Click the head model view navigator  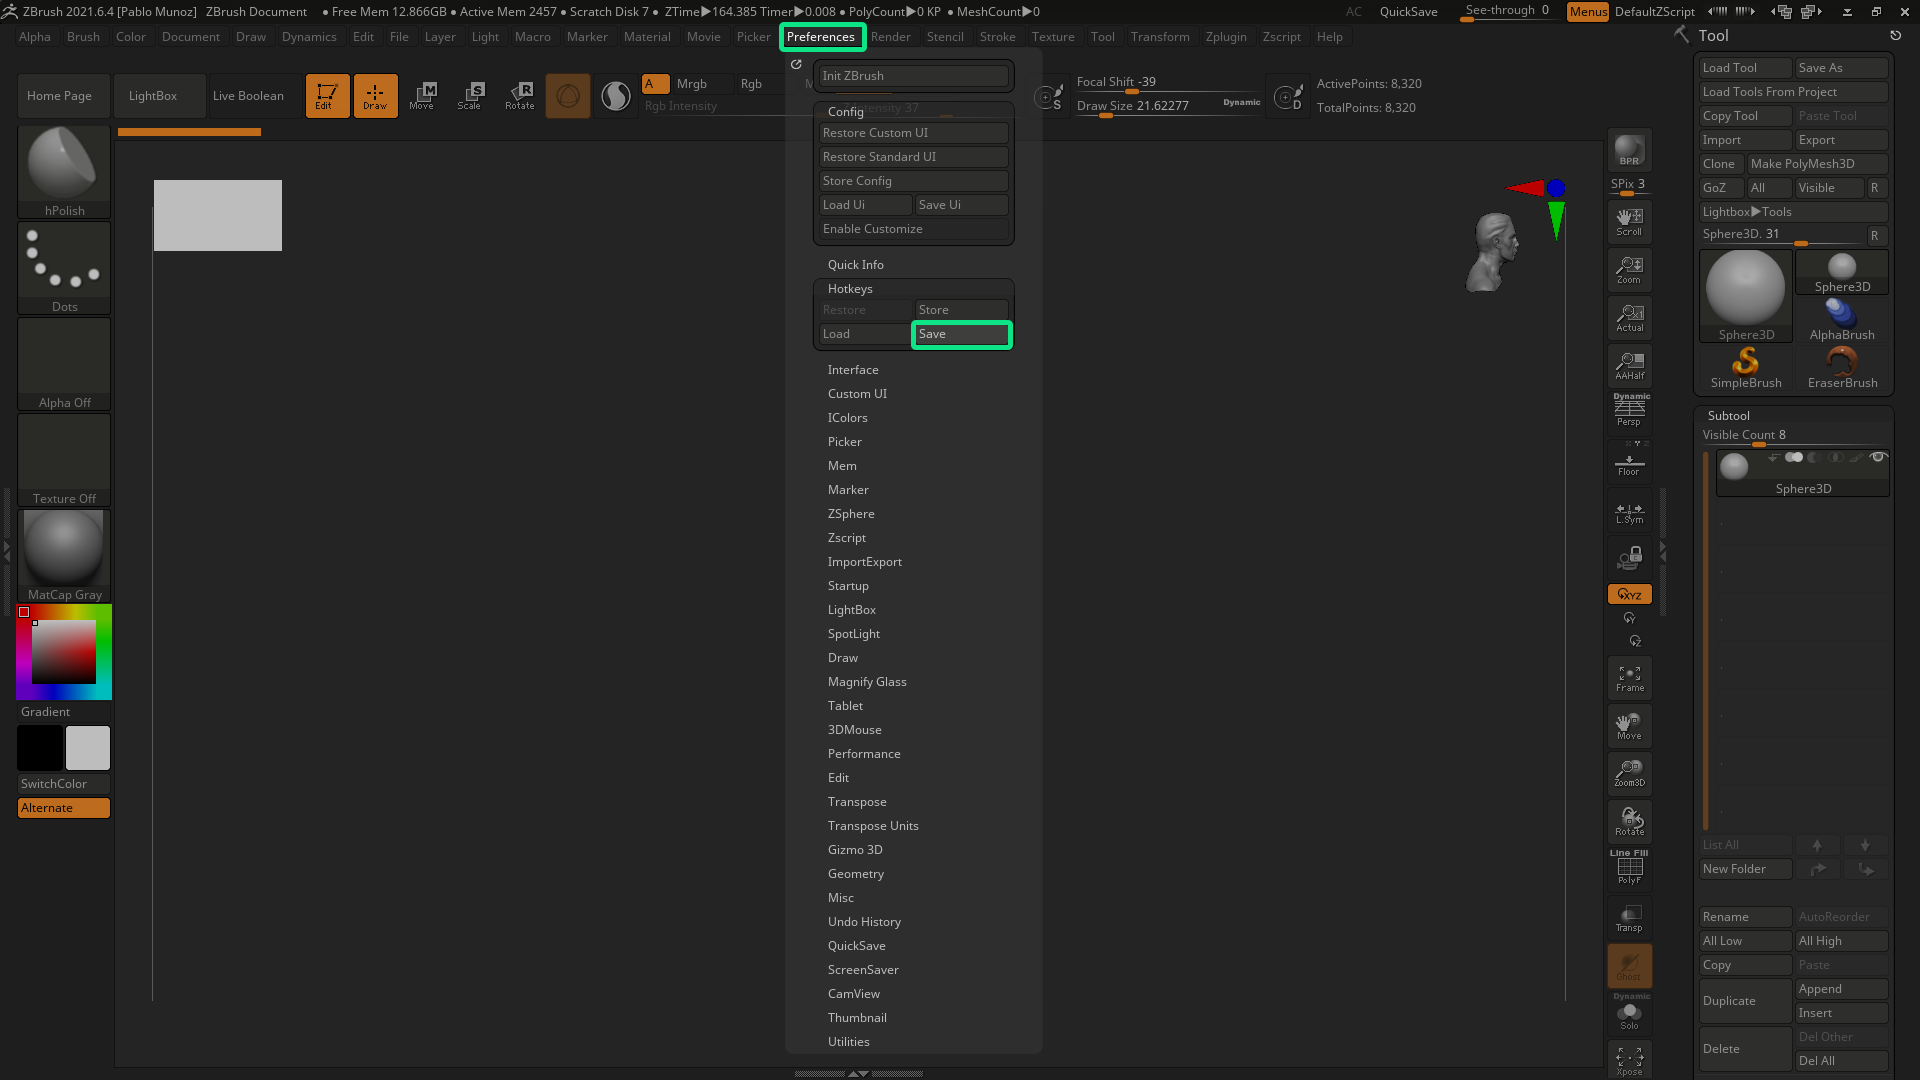[x=1493, y=252]
